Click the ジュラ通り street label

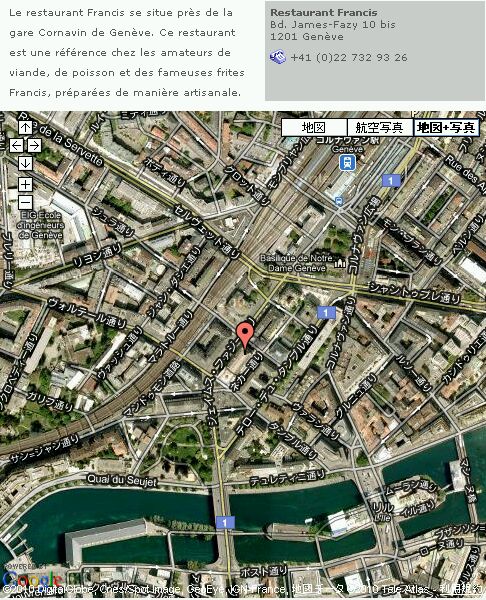113,221
